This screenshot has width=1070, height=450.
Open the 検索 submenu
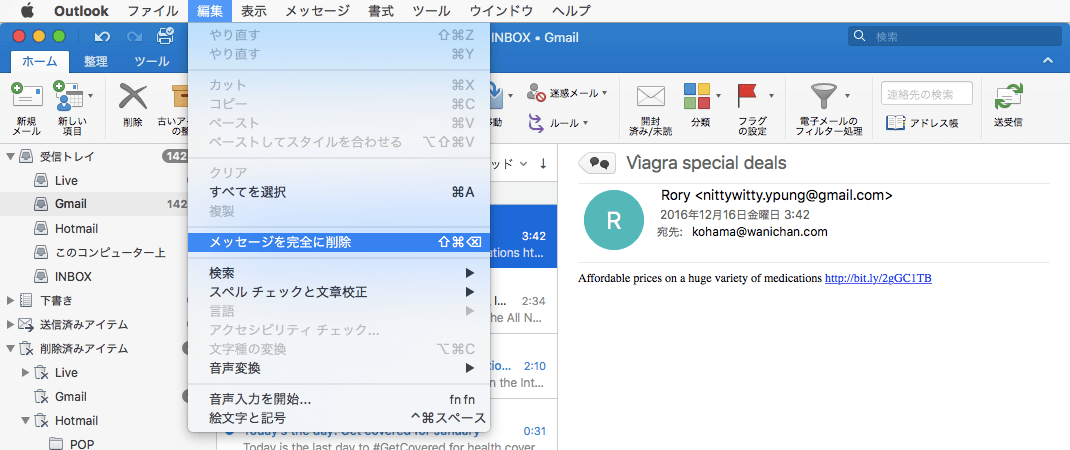(339, 273)
